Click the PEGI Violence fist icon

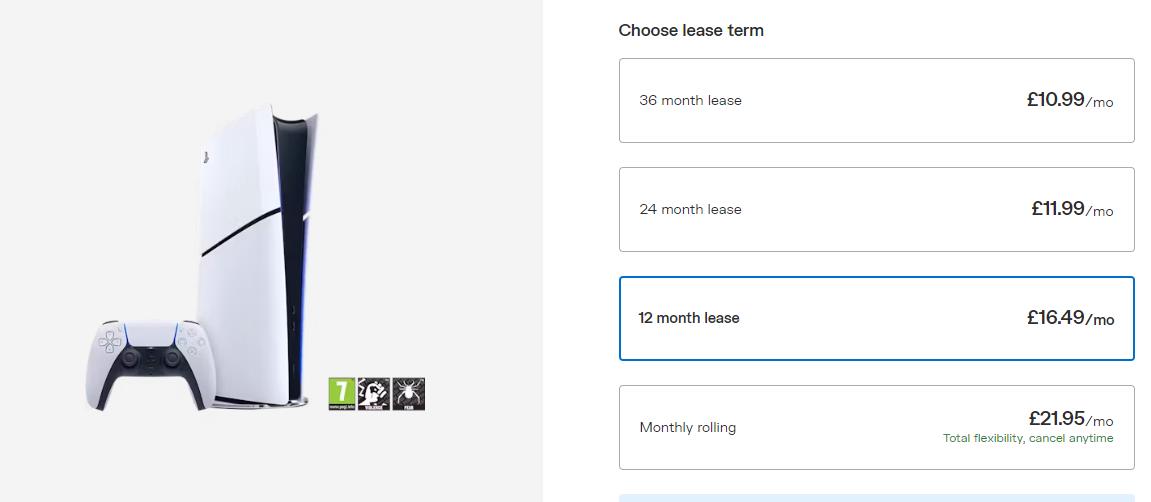(x=374, y=393)
